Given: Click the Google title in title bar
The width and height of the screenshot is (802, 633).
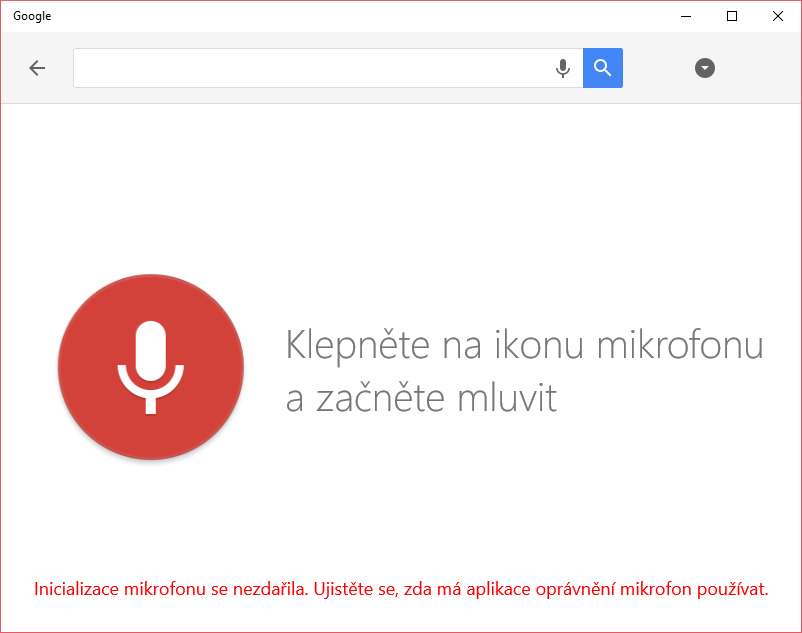Looking at the screenshot, I should click(x=32, y=16).
